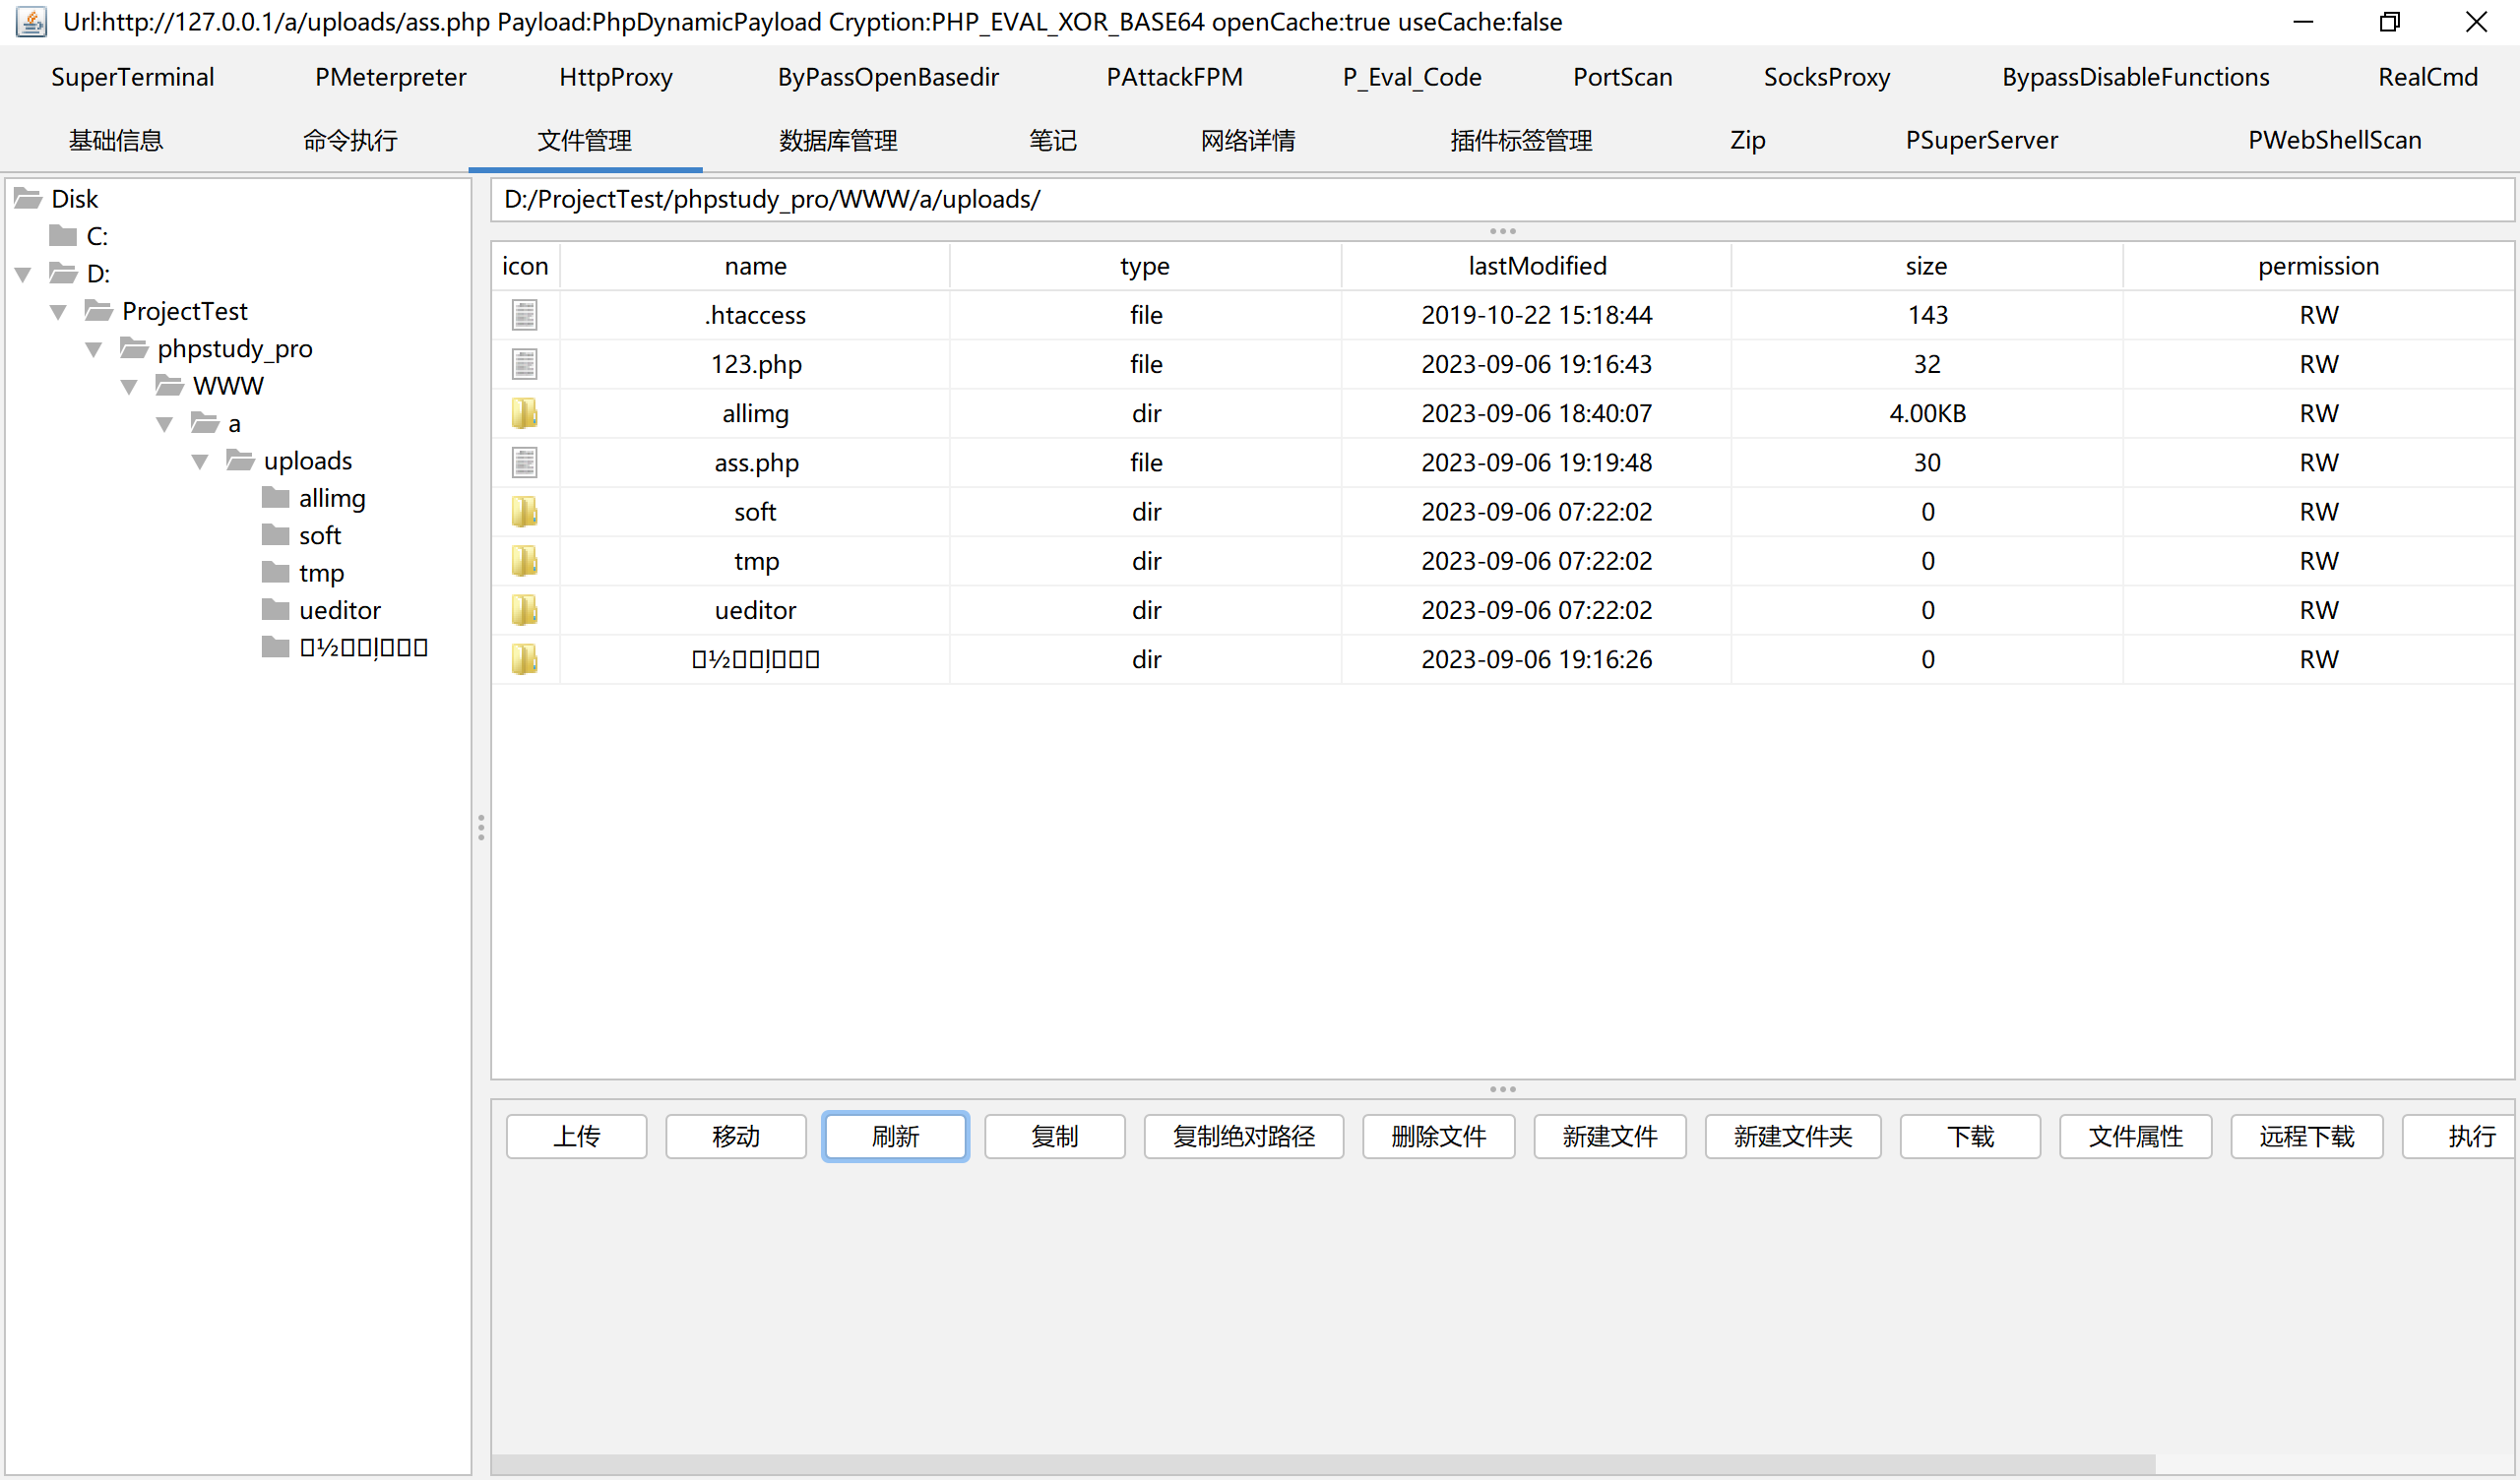Sort by size column header
This screenshot has width=2520, height=1480.
tap(1926, 266)
